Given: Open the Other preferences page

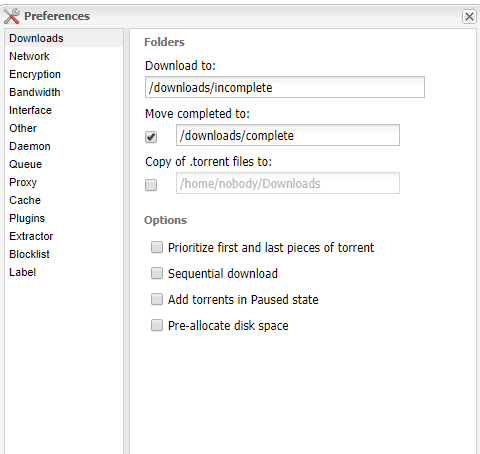Looking at the screenshot, I should tap(64, 128).
